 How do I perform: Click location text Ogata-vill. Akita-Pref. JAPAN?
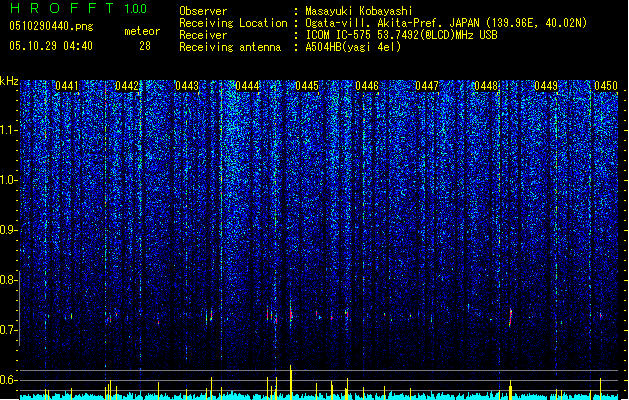(x=392, y=23)
